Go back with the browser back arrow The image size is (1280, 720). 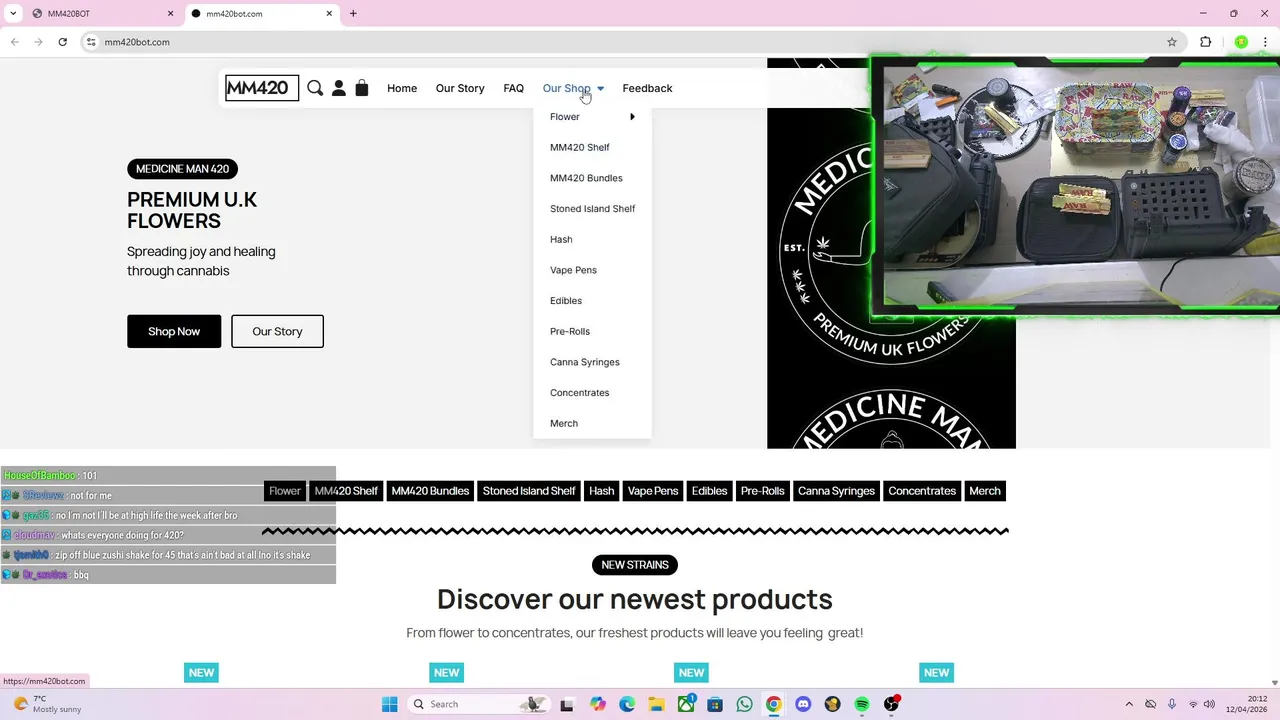(x=14, y=42)
